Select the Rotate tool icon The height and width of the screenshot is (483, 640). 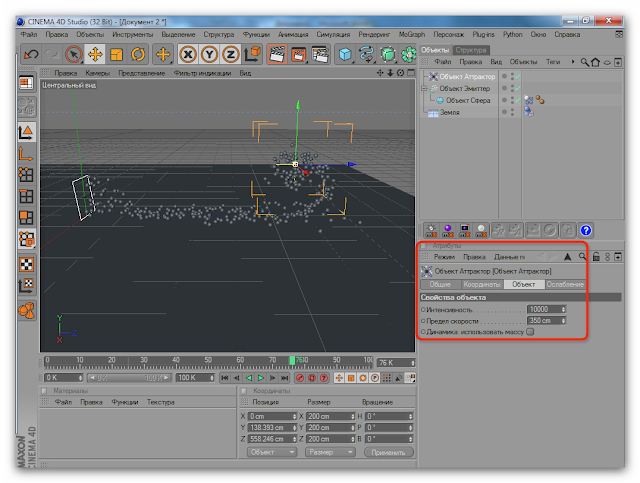tap(138, 54)
